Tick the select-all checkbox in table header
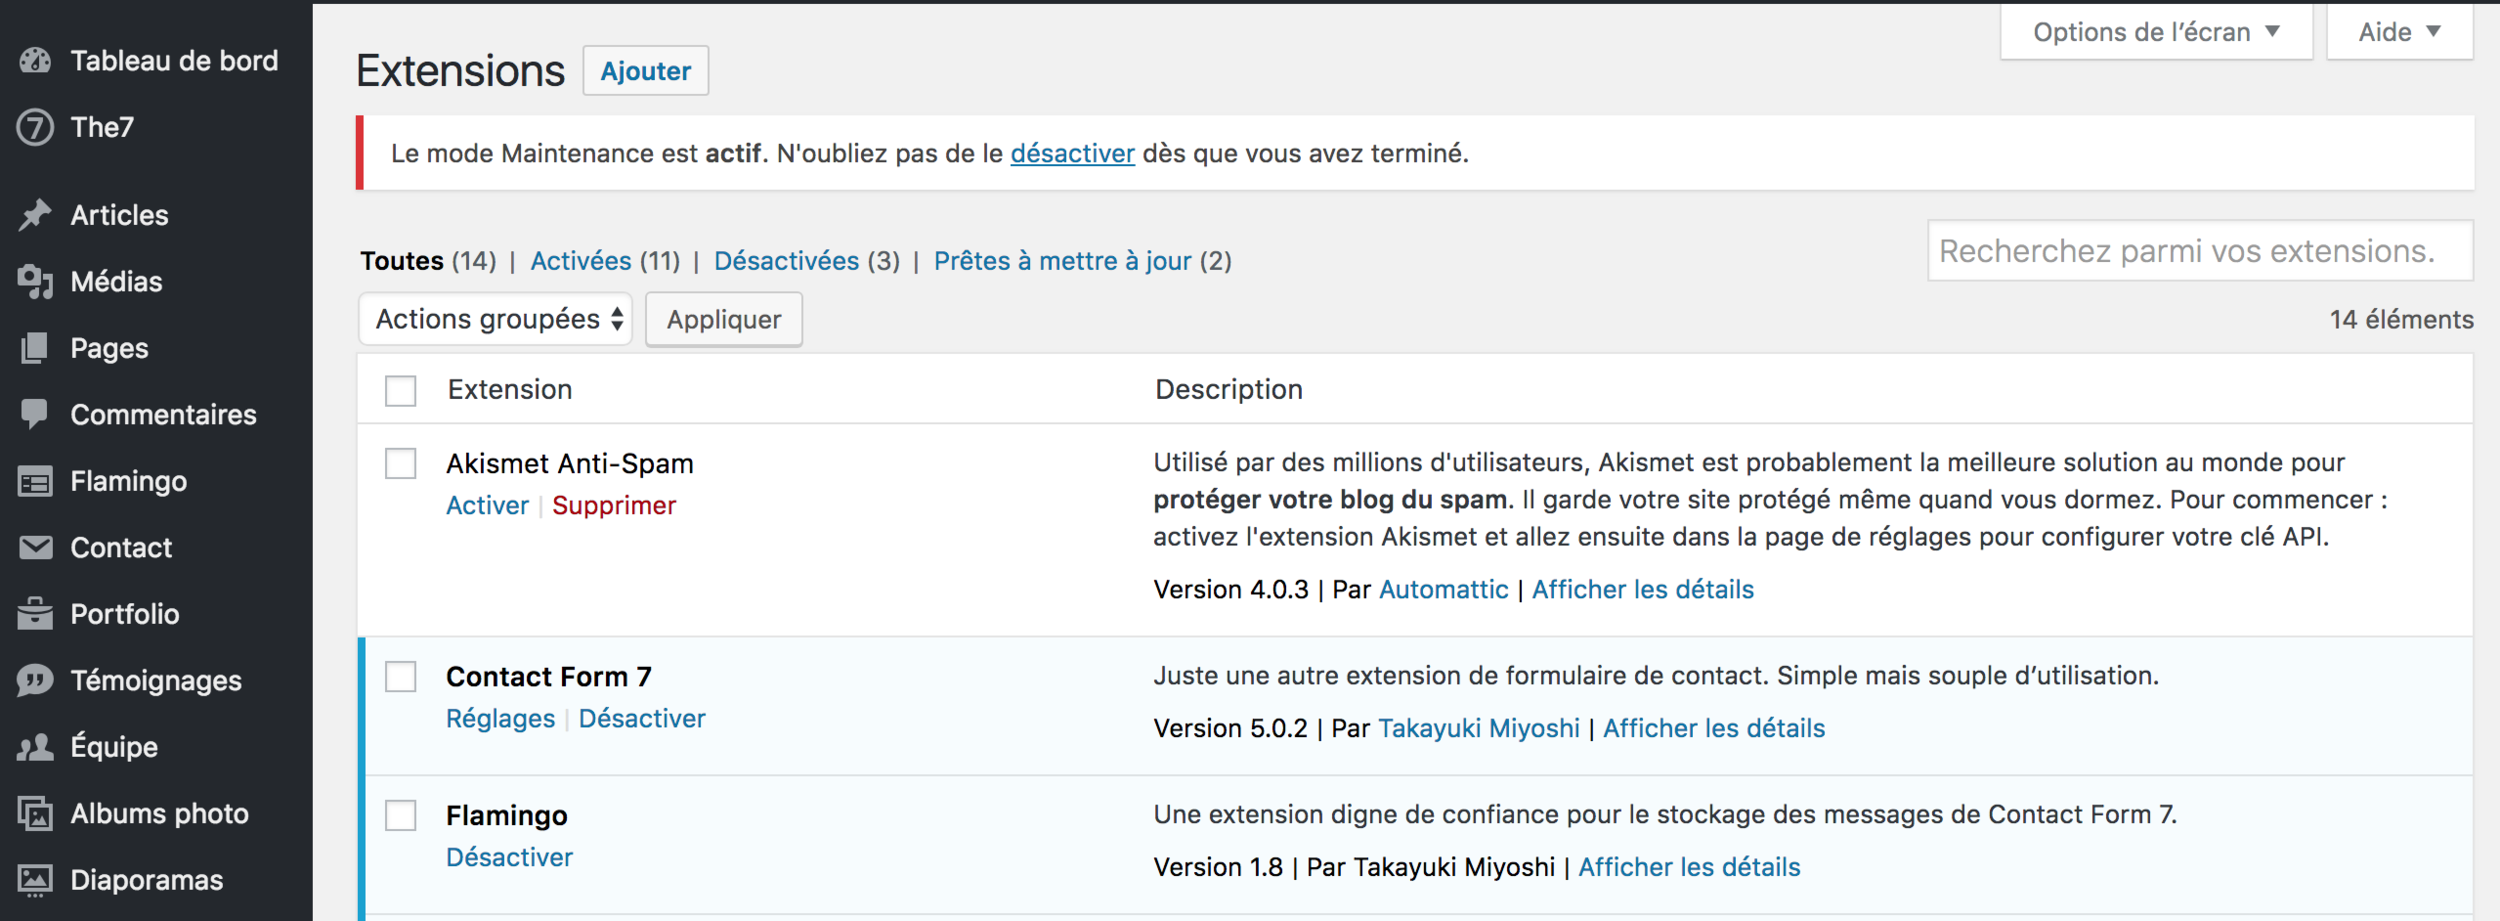 [x=401, y=390]
